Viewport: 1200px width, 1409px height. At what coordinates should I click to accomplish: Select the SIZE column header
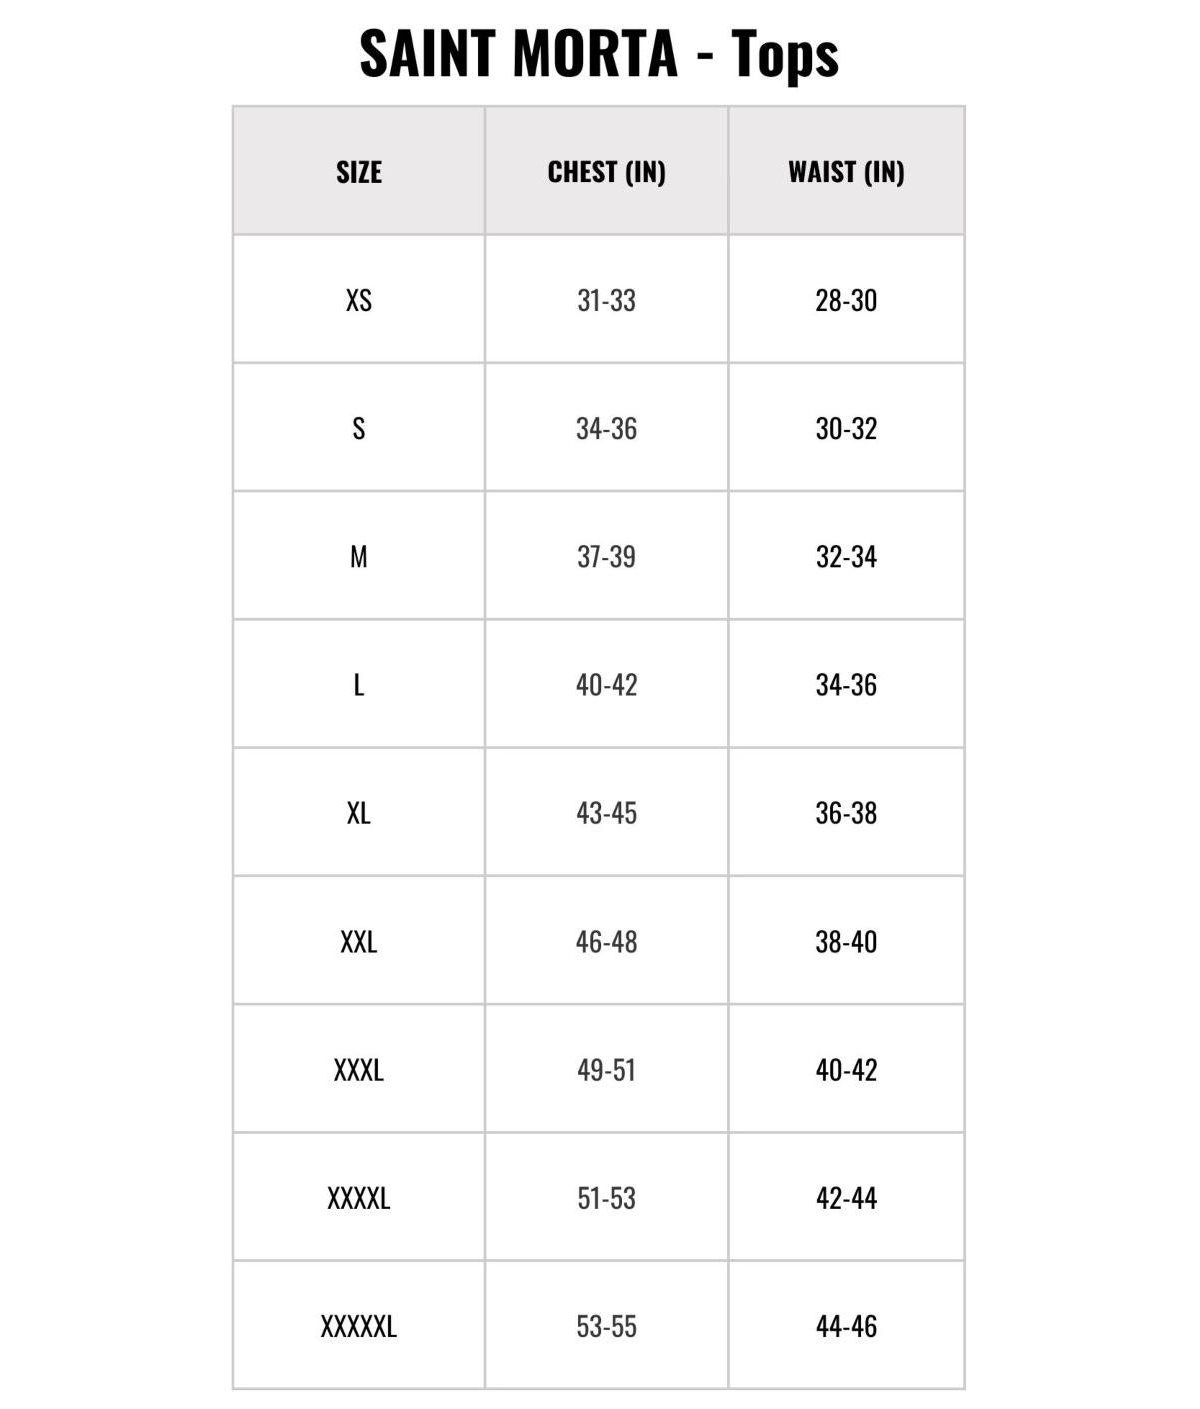click(359, 172)
